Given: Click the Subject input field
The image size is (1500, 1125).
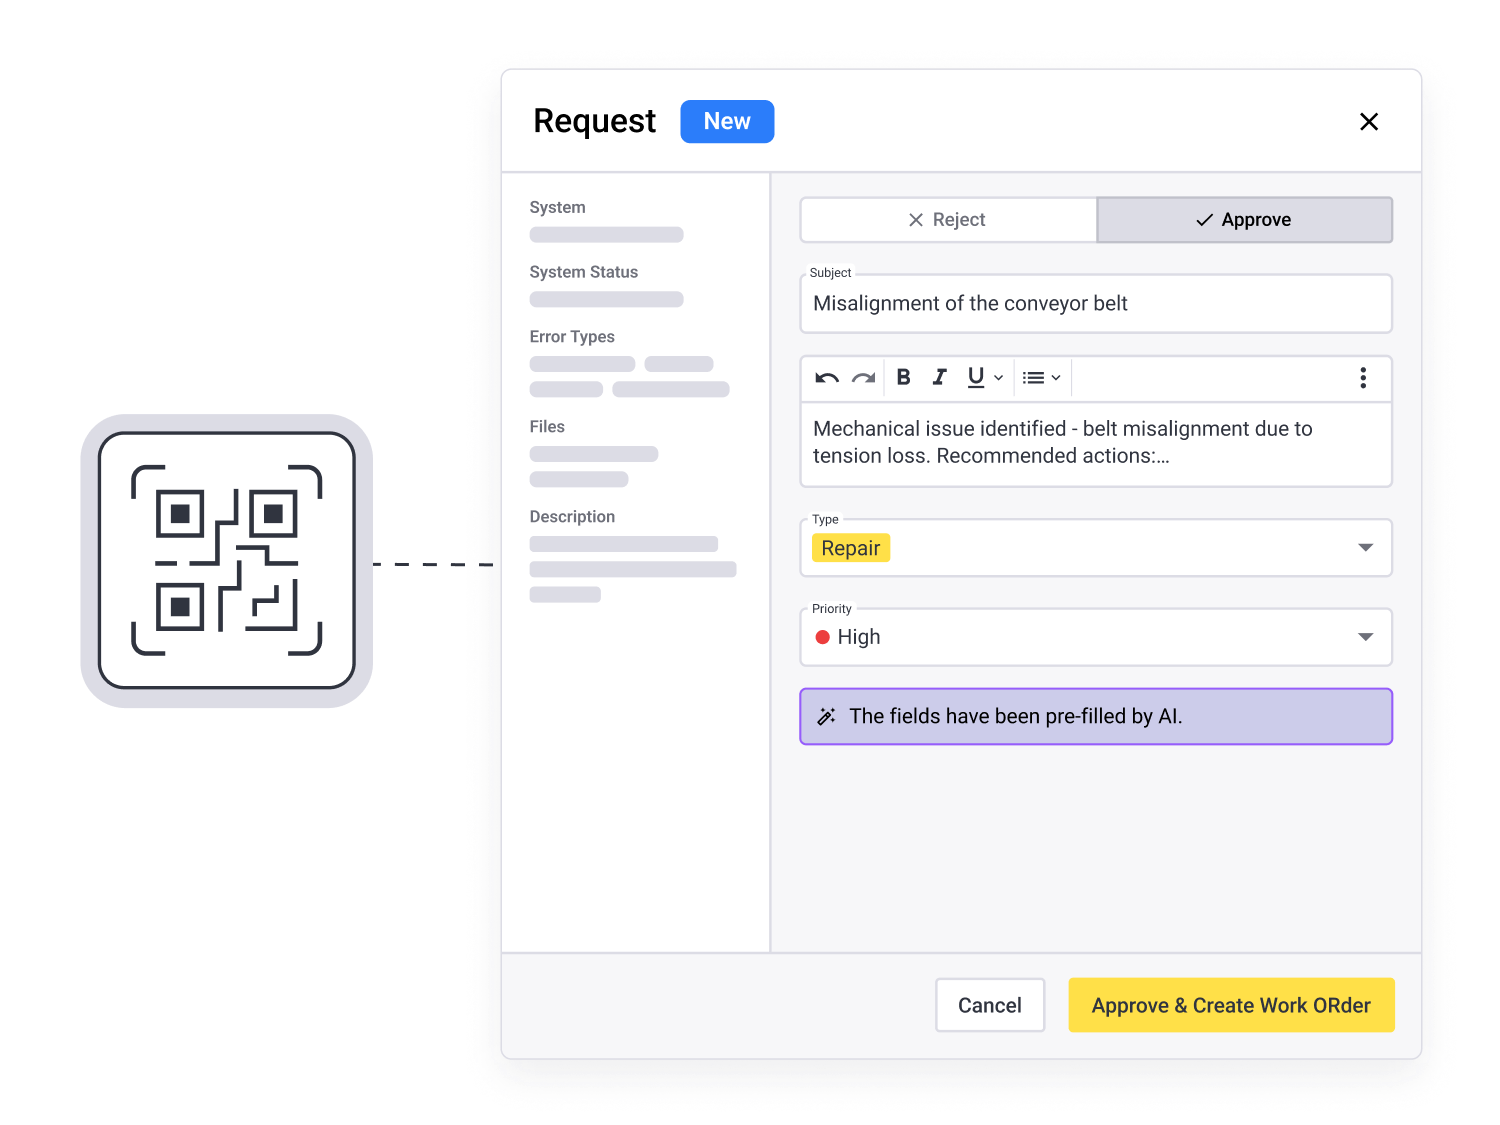Looking at the screenshot, I should pyautogui.click(x=1096, y=304).
